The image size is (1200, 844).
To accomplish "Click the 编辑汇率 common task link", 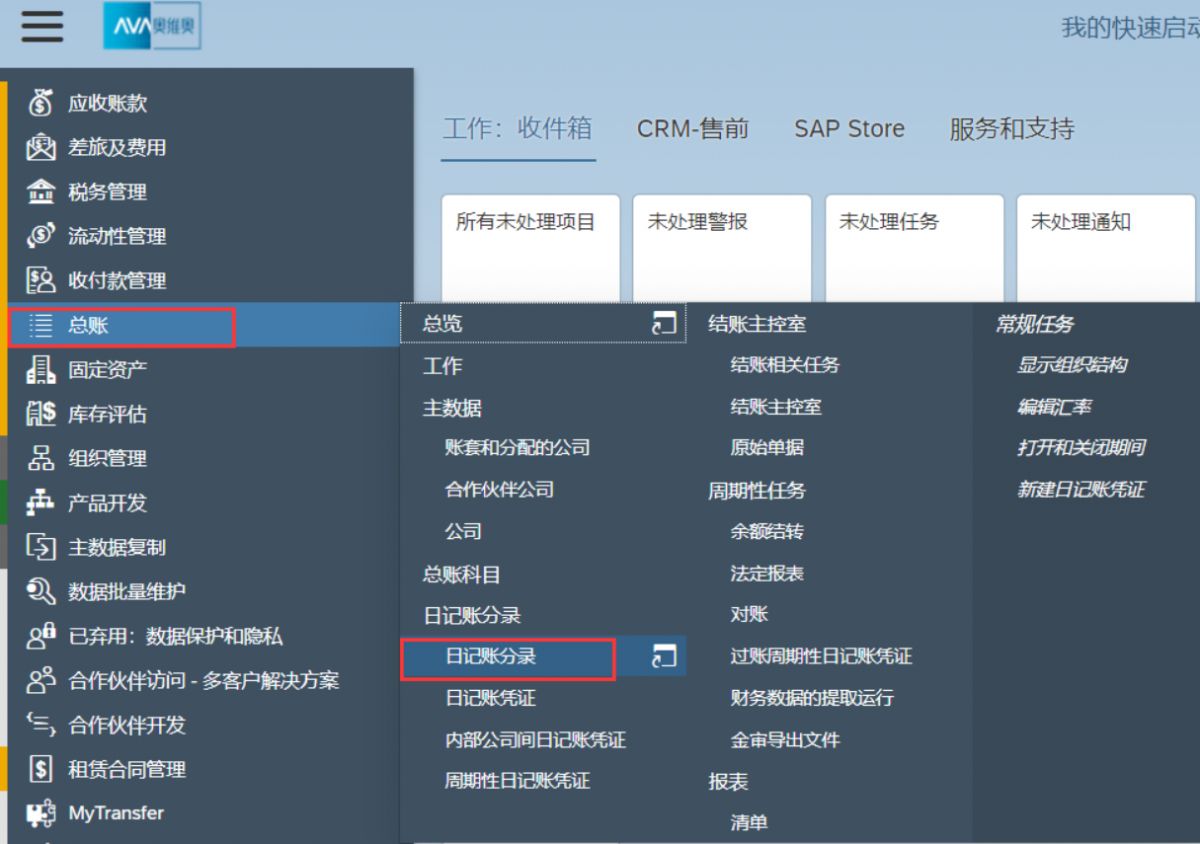I will tap(1054, 407).
